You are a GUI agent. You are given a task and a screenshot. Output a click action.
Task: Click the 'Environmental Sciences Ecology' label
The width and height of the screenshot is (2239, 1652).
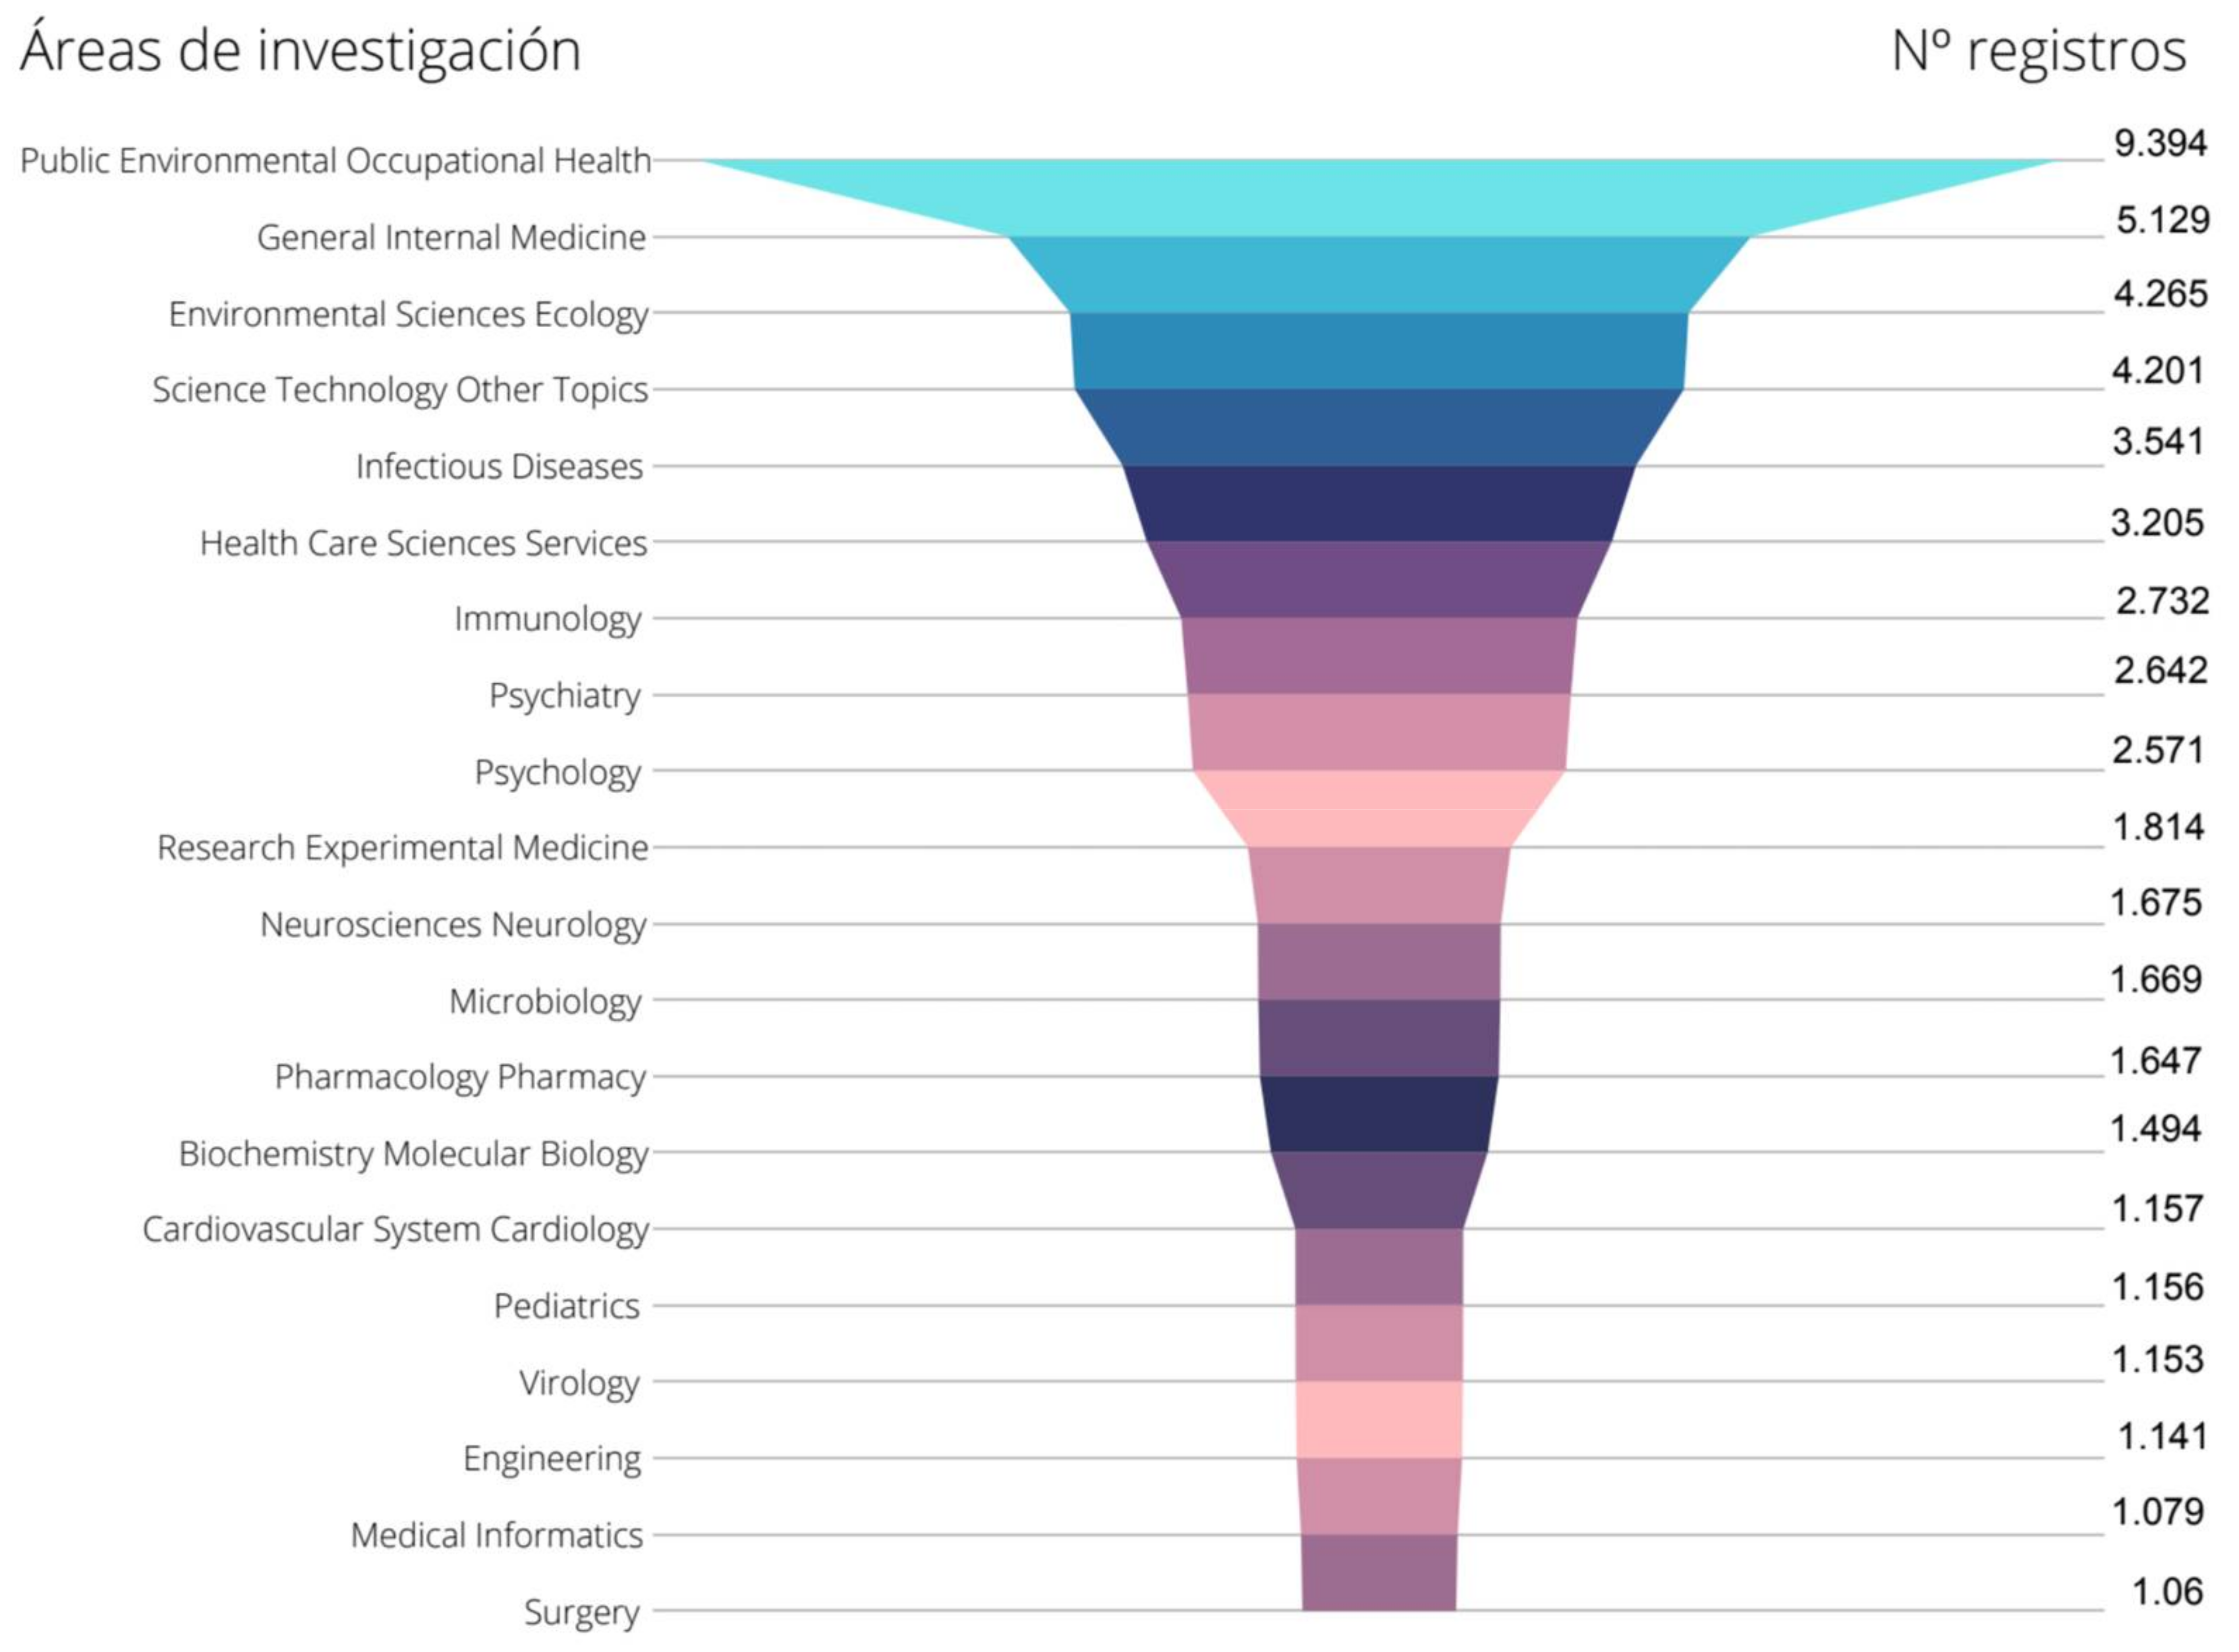pos(408,314)
